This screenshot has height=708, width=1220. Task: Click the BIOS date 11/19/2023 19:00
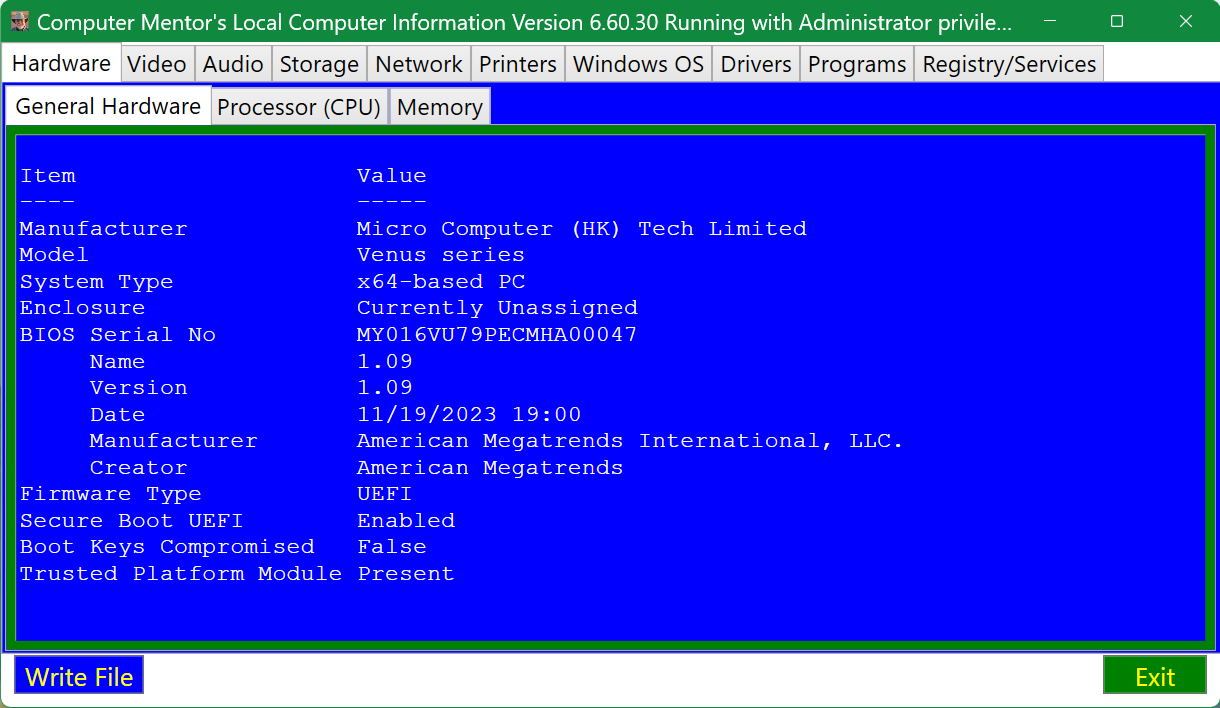coord(469,414)
